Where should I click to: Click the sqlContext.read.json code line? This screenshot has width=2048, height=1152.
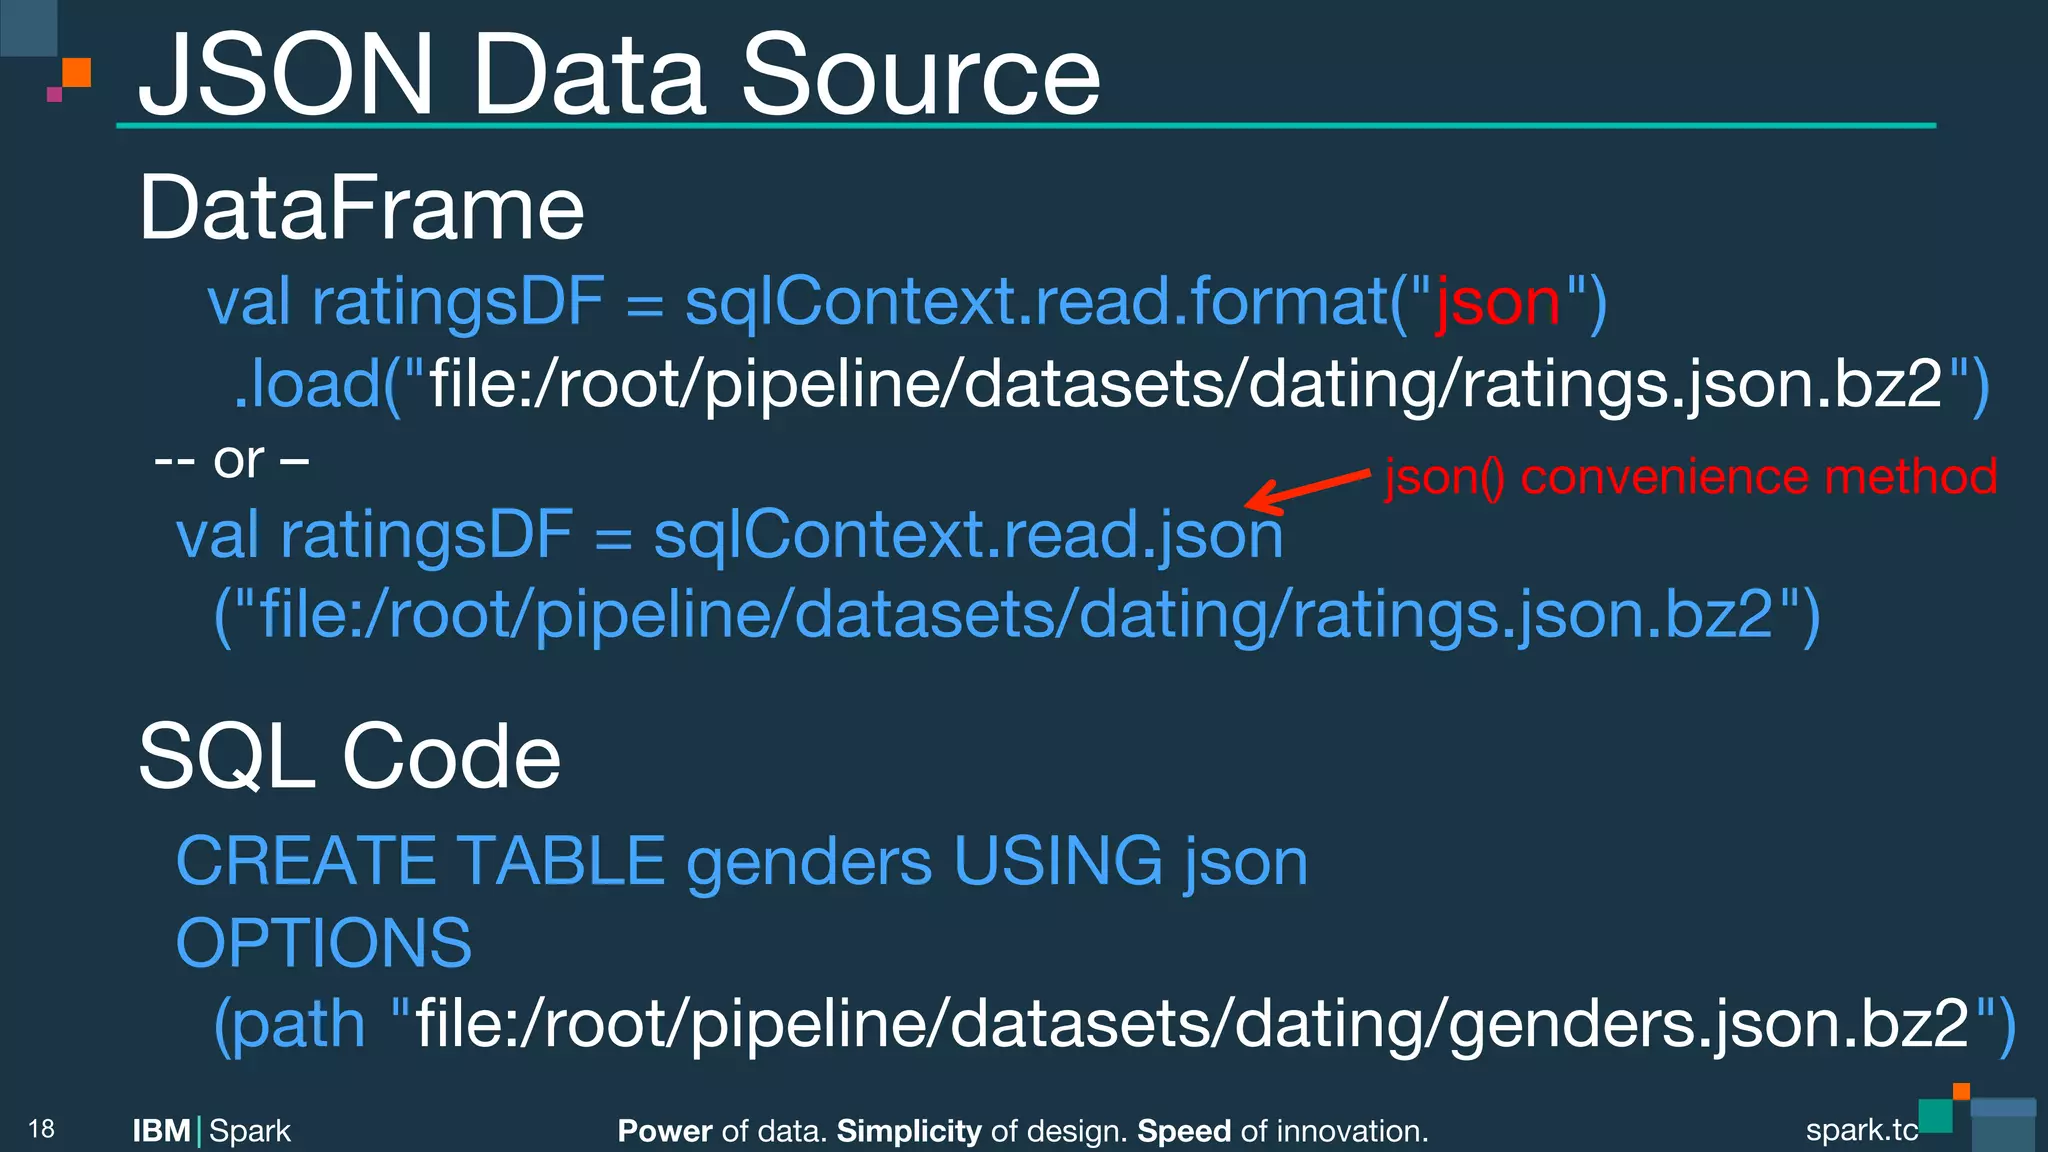[729, 535]
